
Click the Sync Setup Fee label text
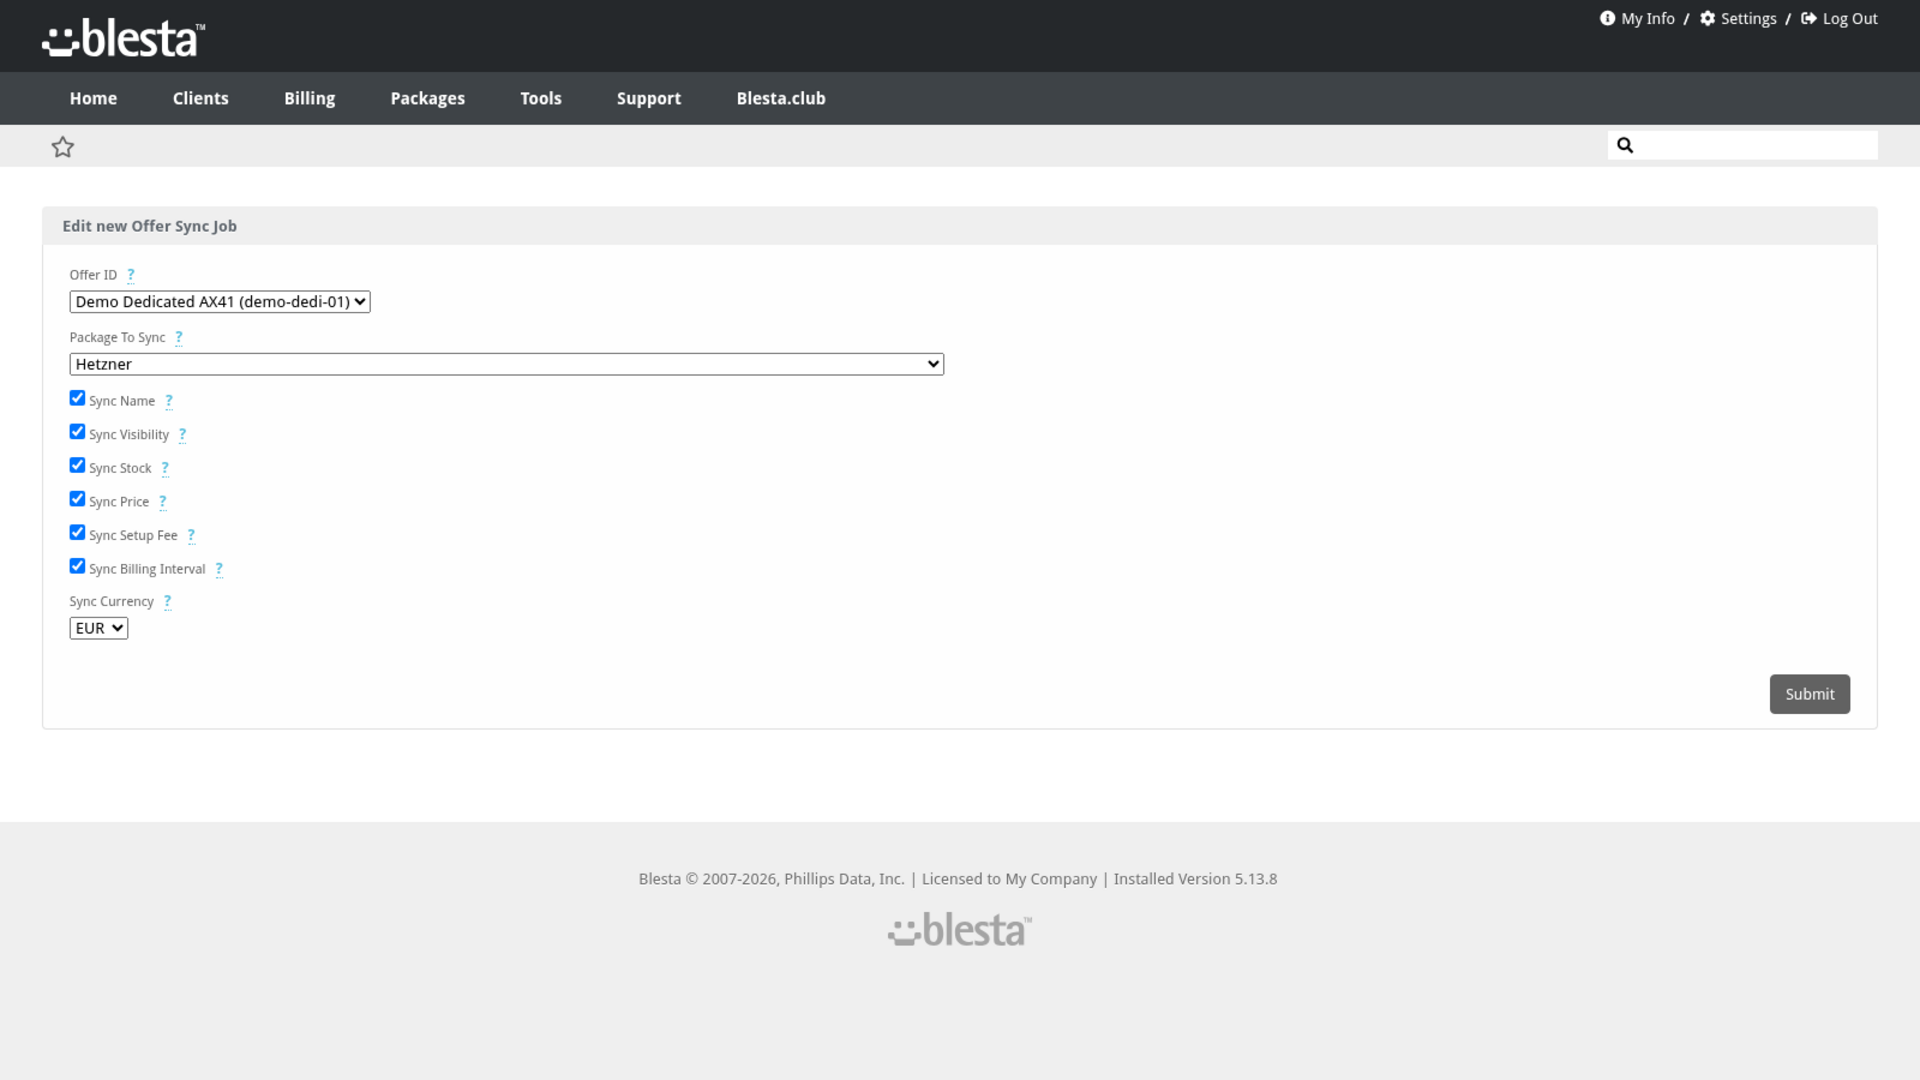click(x=133, y=536)
